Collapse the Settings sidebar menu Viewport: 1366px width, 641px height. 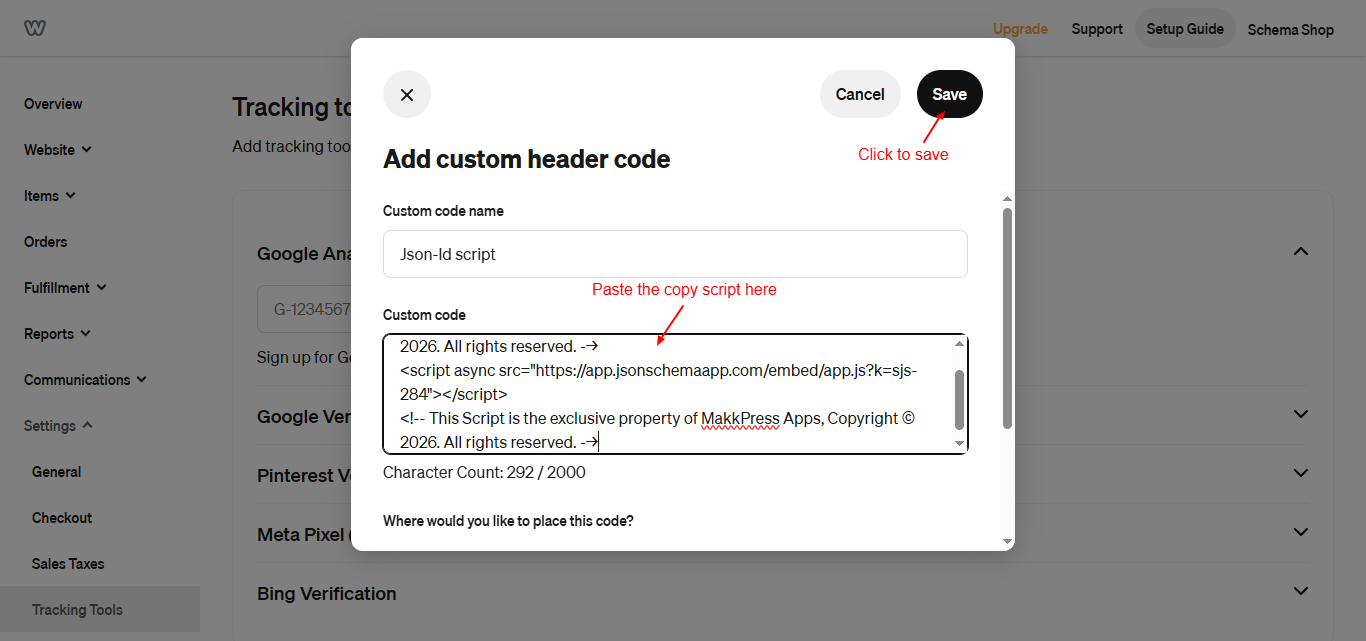58,426
